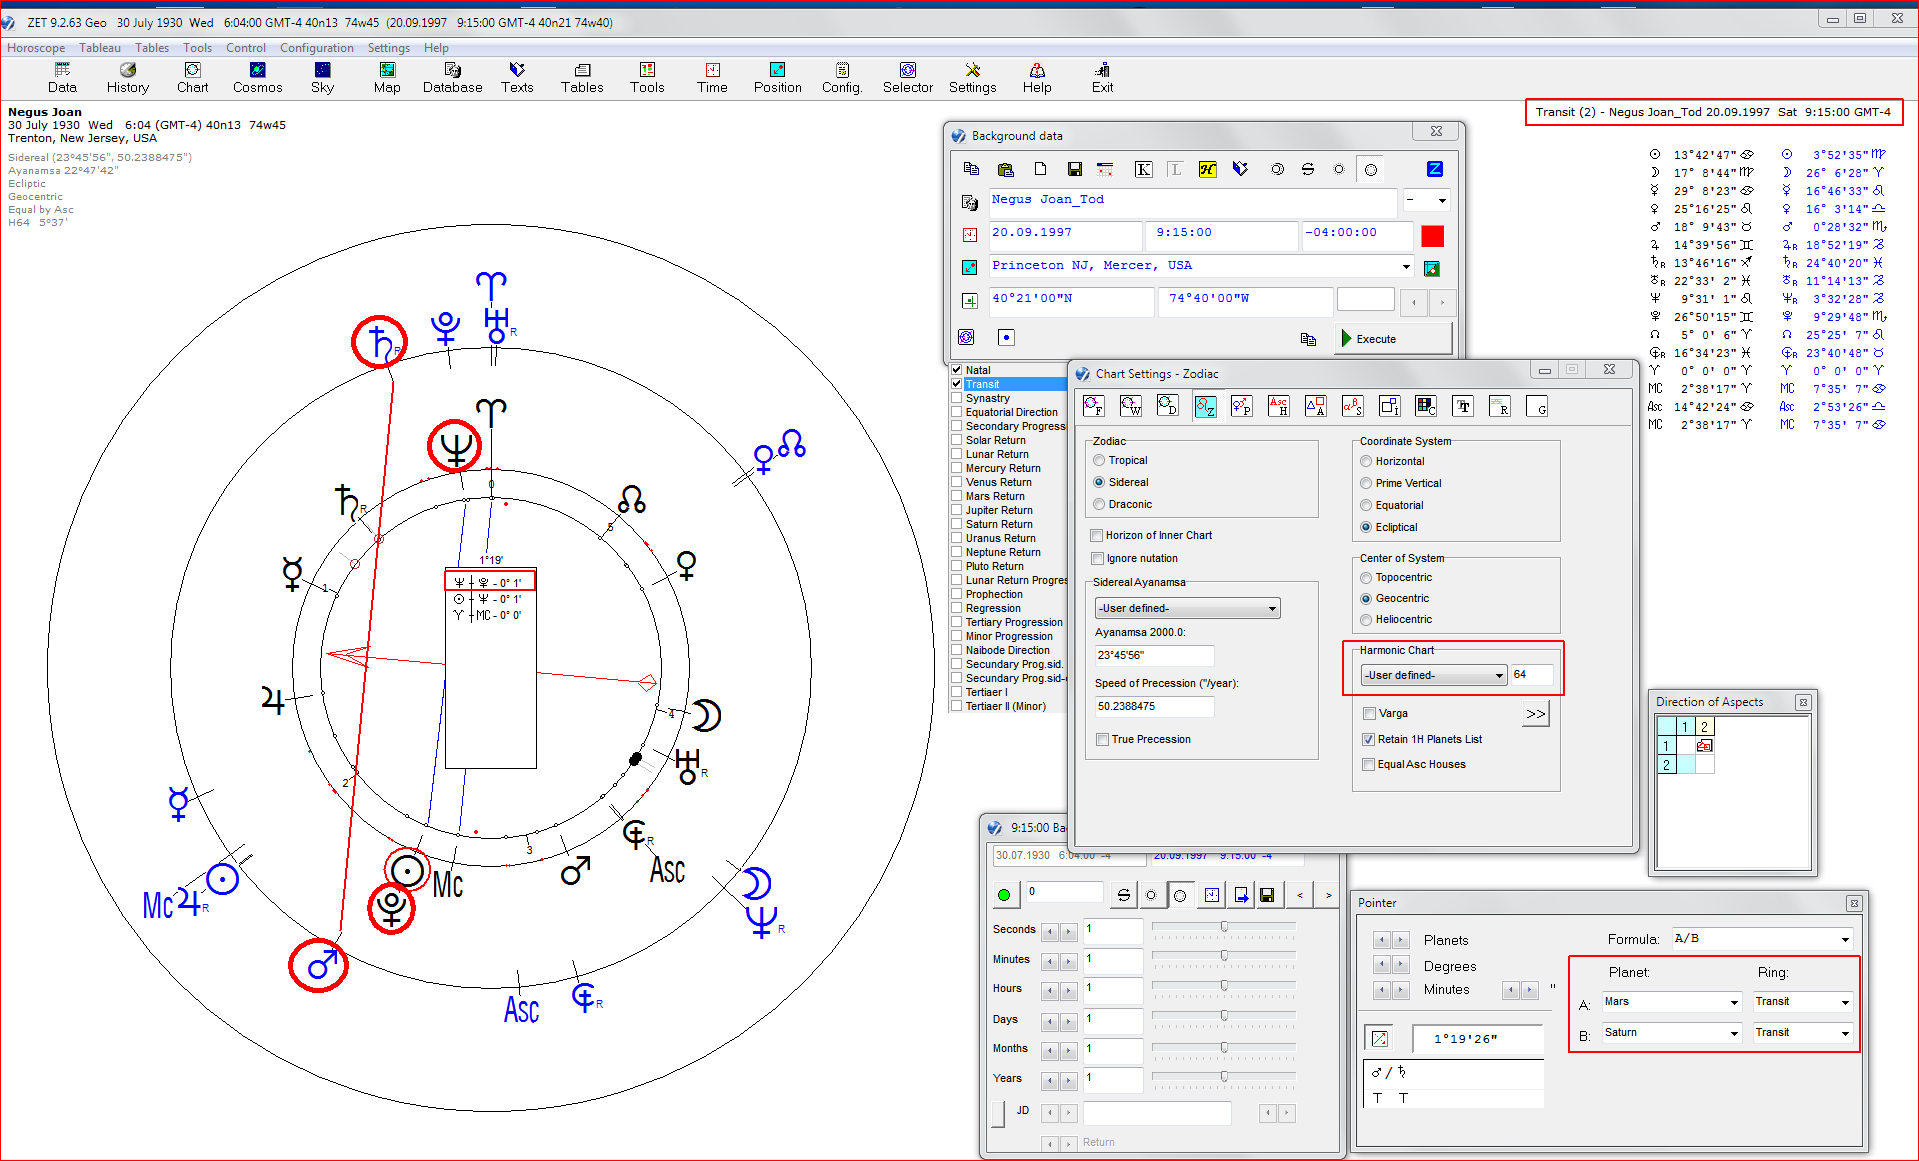
Task: Open the Sky view icon
Action: click(x=322, y=78)
